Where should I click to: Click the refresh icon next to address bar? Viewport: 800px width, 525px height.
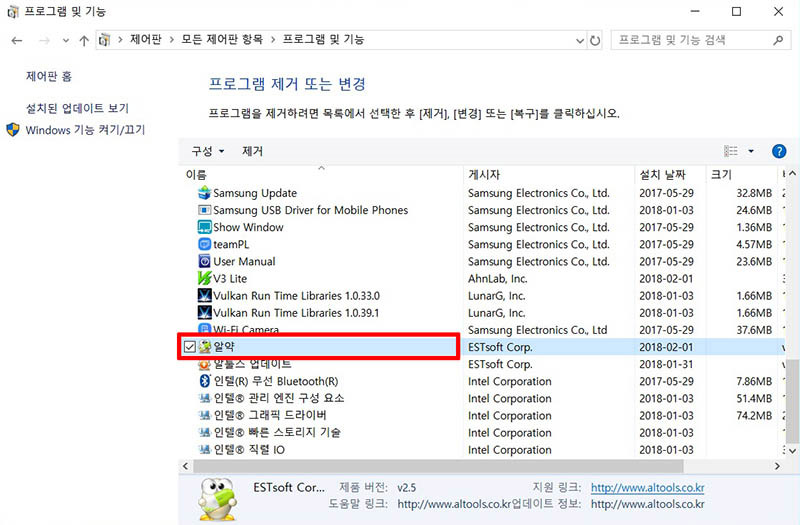[596, 40]
